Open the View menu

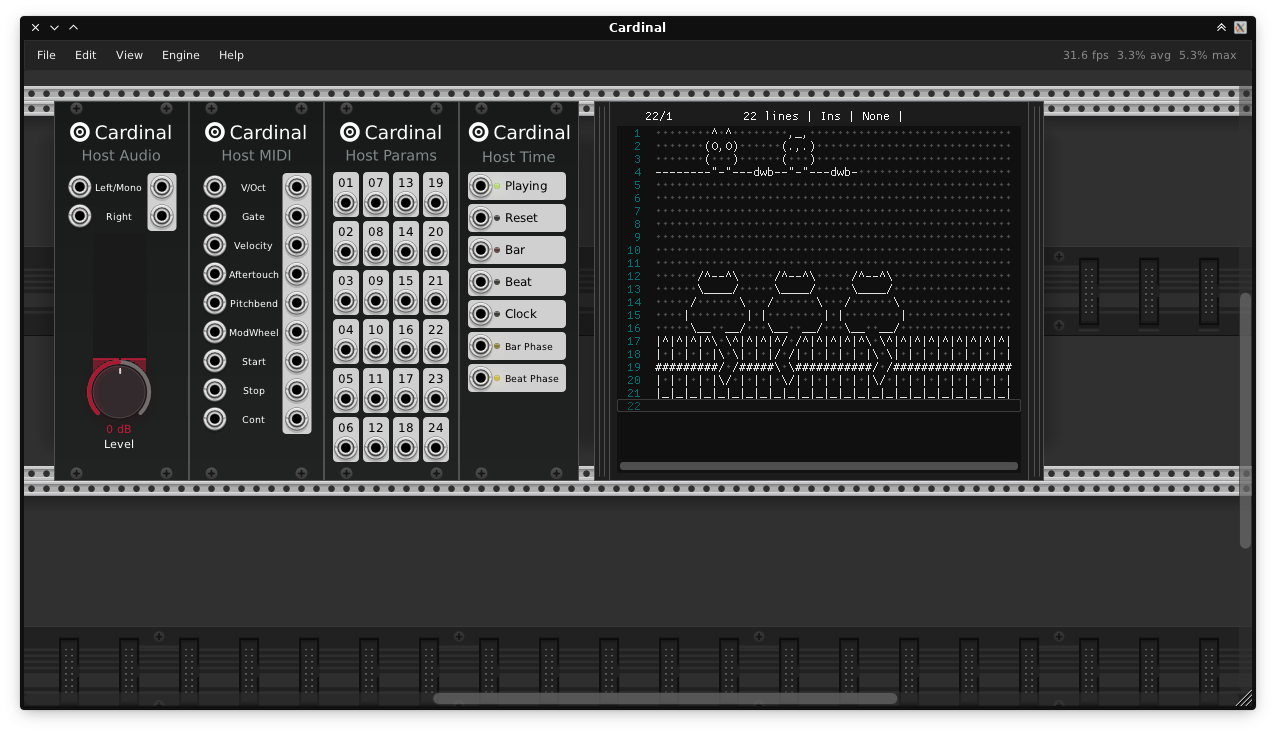129,55
